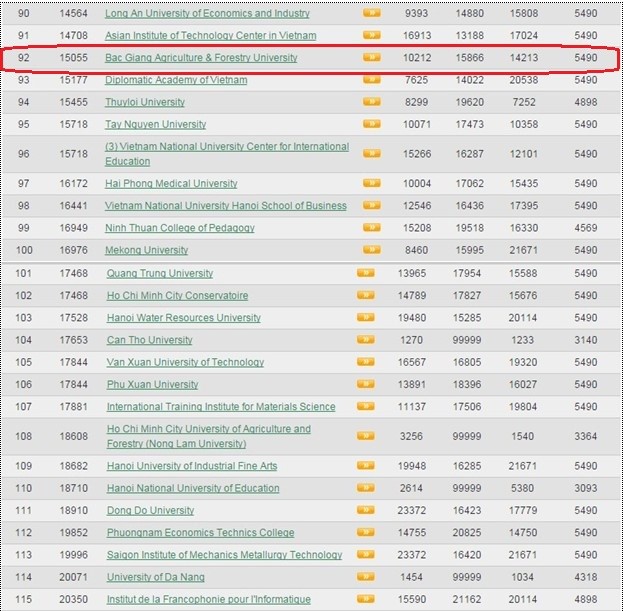Select value 4569 in Ninh Thuan College row
623x611 pixels.
tap(586, 228)
